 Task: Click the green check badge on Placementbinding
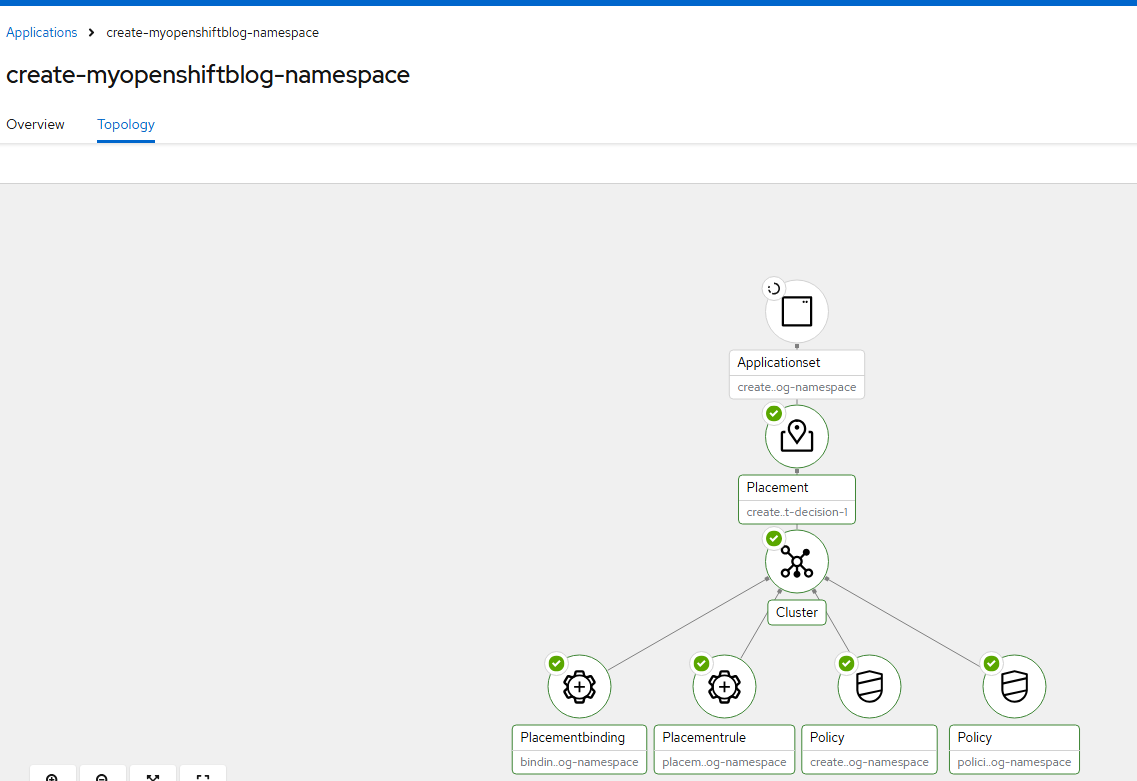coord(556,664)
